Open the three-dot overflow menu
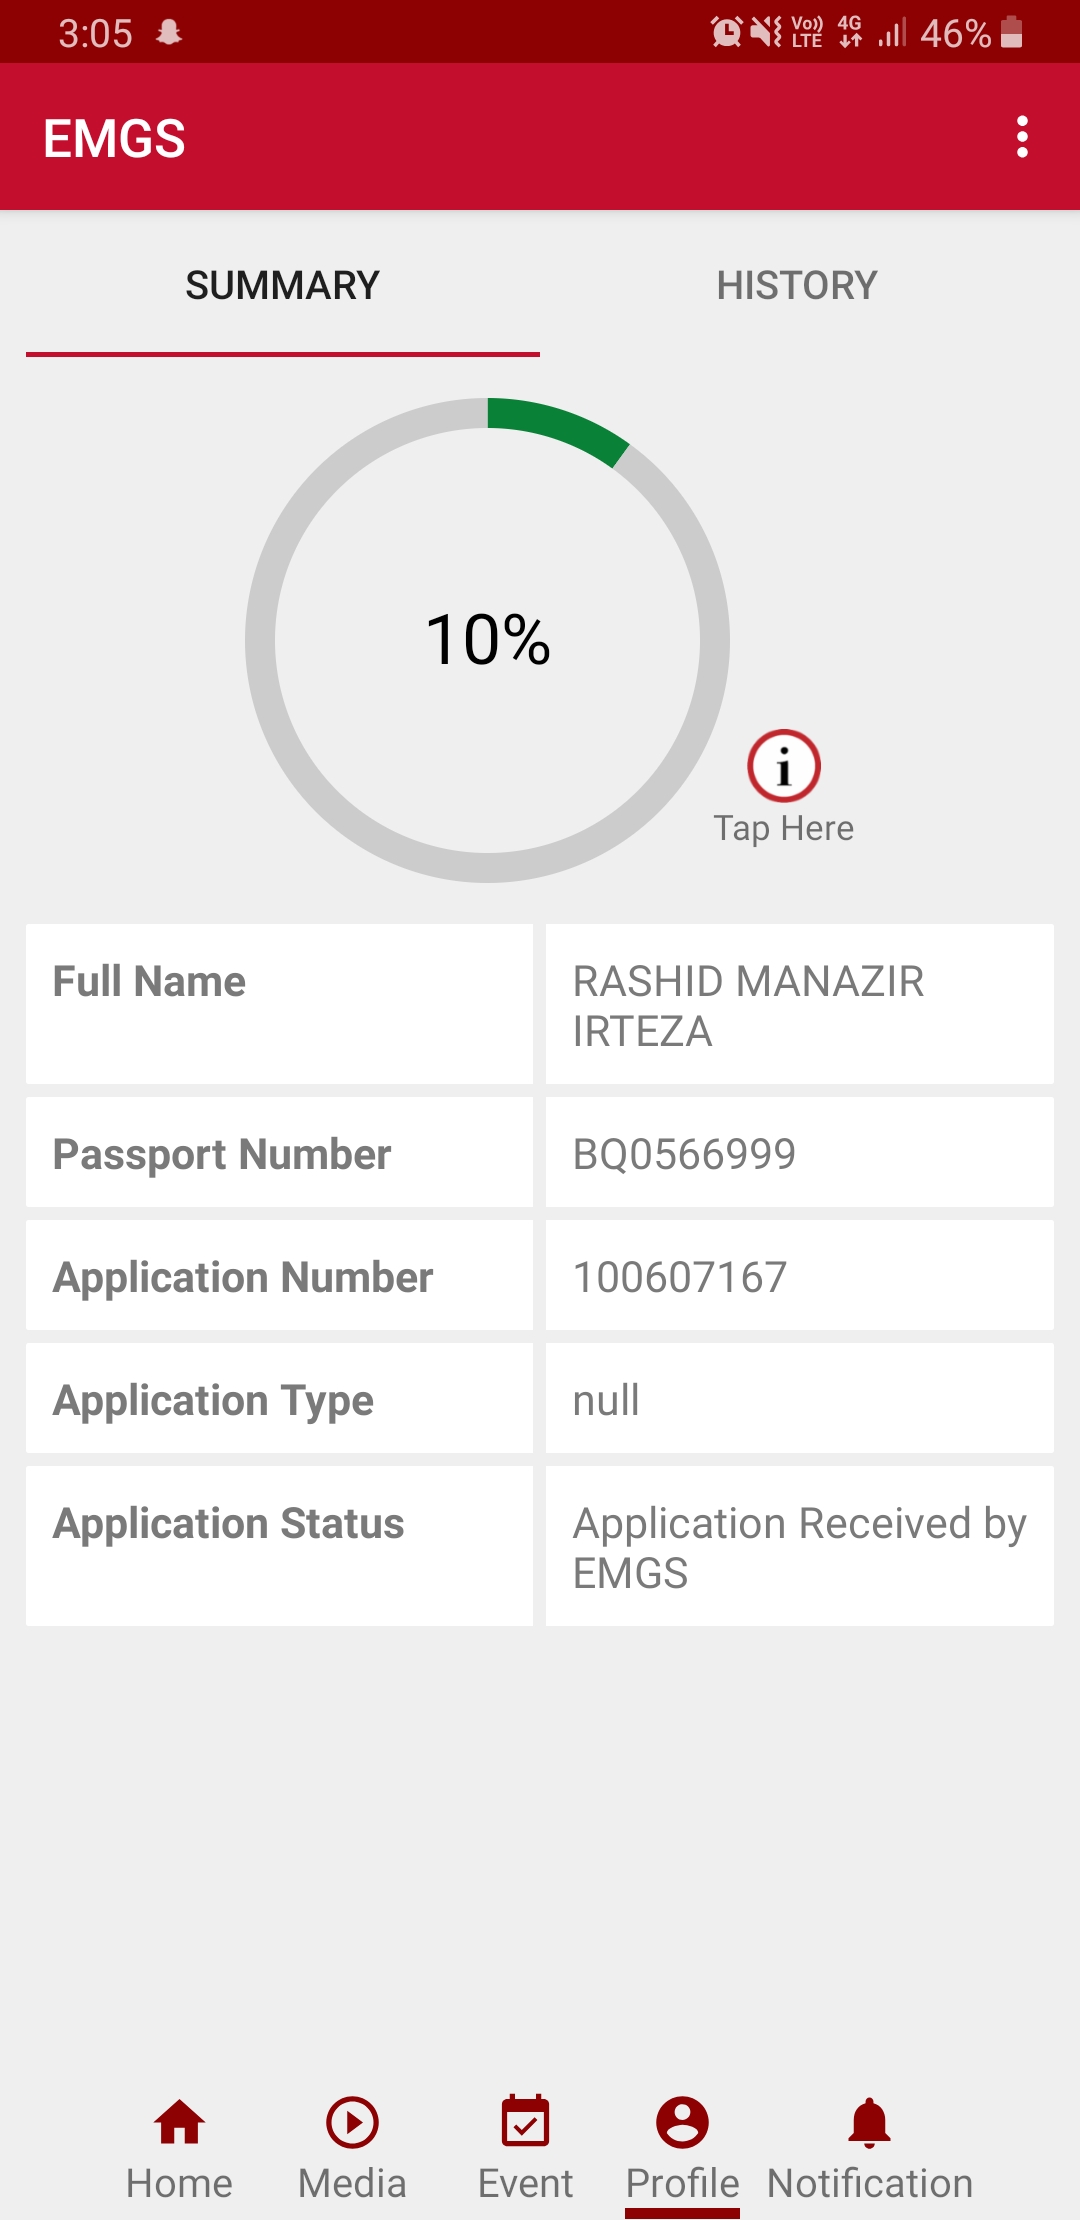The width and height of the screenshot is (1080, 2220). [1022, 137]
